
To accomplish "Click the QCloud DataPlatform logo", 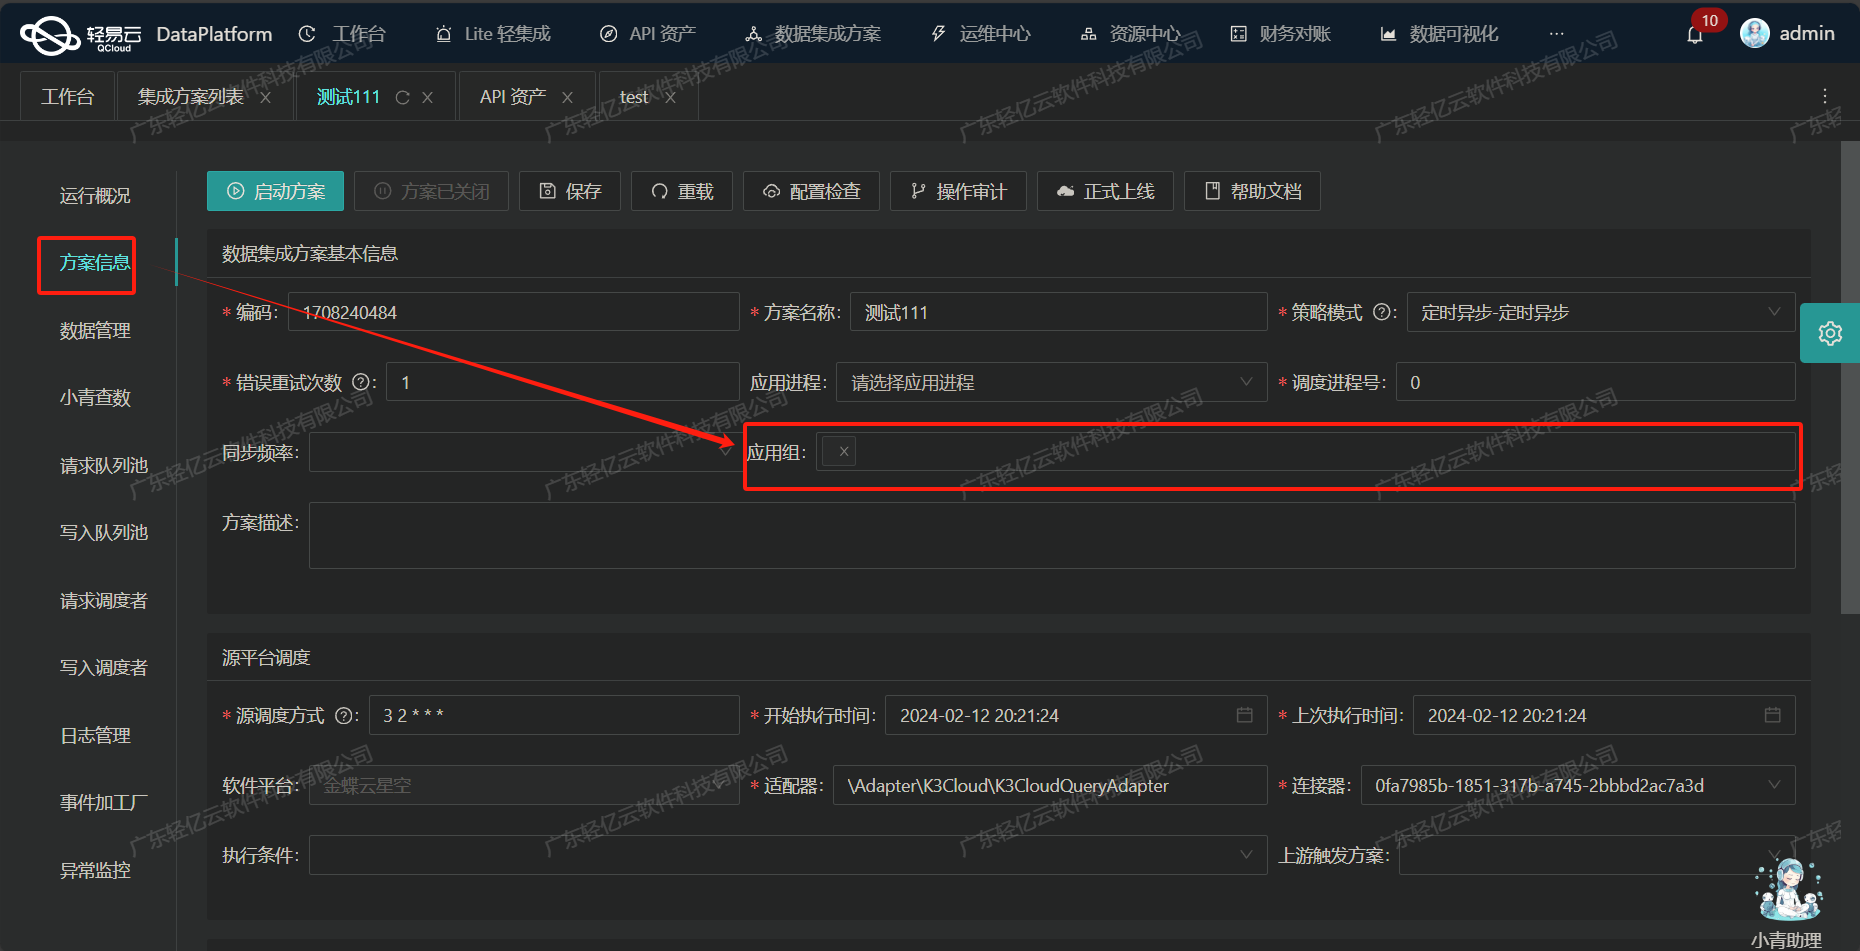I will point(146,35).
